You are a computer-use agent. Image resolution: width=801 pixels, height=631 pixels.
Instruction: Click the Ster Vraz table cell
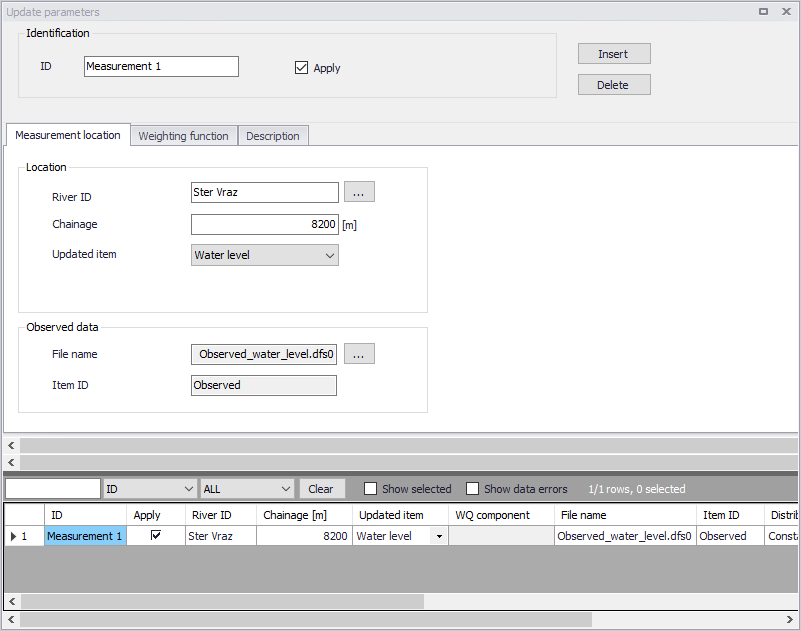[x=221, y=536]
